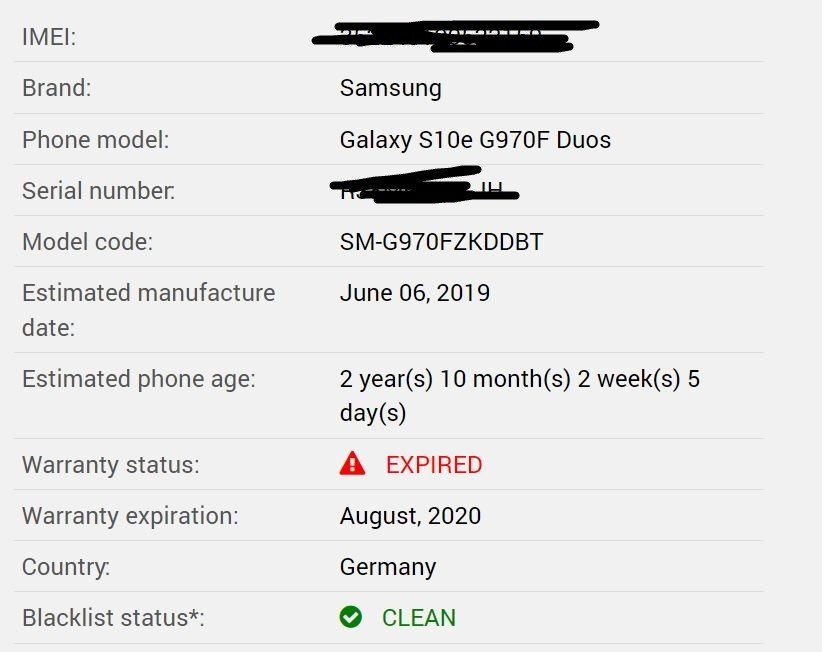Image resolution: width=822 pixels, height=652 pixels.
Task: Click the August, 2020 warranty expiration
Action: (x=410, y=516)
